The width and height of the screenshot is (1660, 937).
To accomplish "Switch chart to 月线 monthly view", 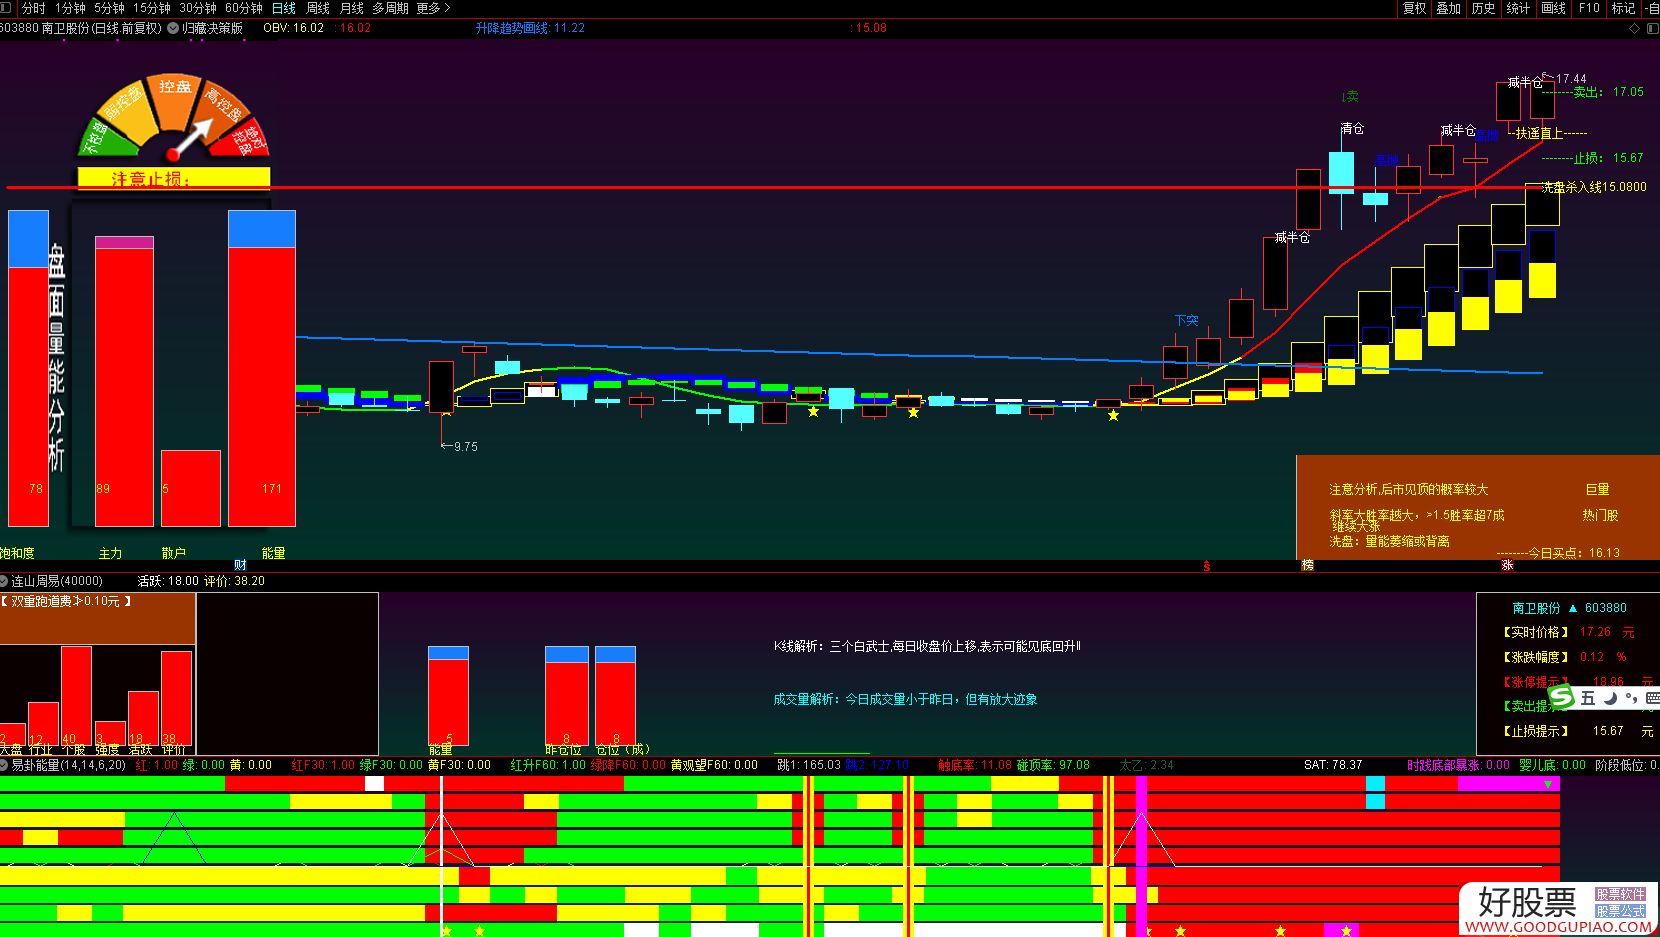I will click(x=352, y=8).
